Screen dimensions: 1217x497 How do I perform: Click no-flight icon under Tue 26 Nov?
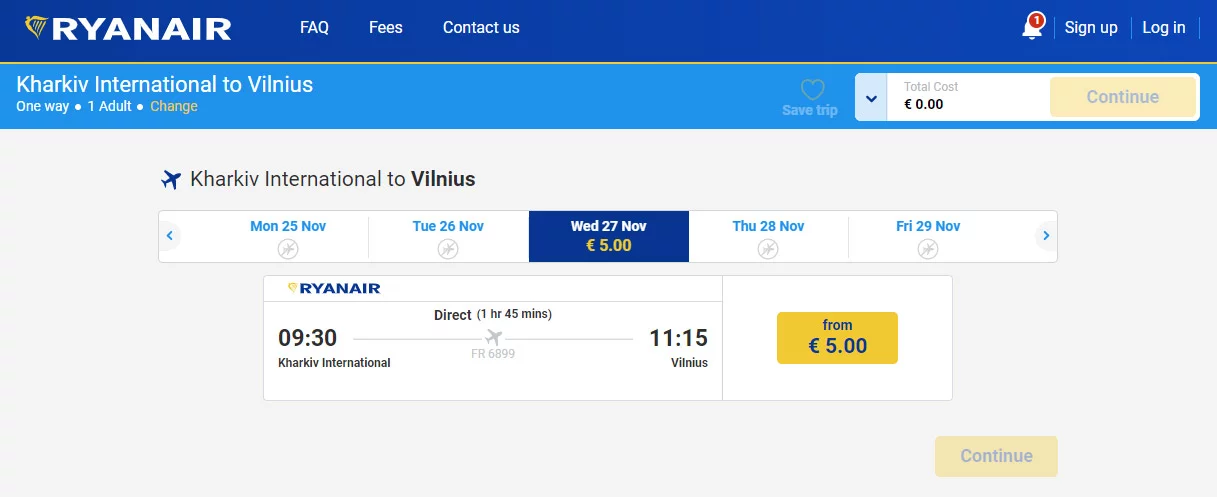[x=448, y=249]
